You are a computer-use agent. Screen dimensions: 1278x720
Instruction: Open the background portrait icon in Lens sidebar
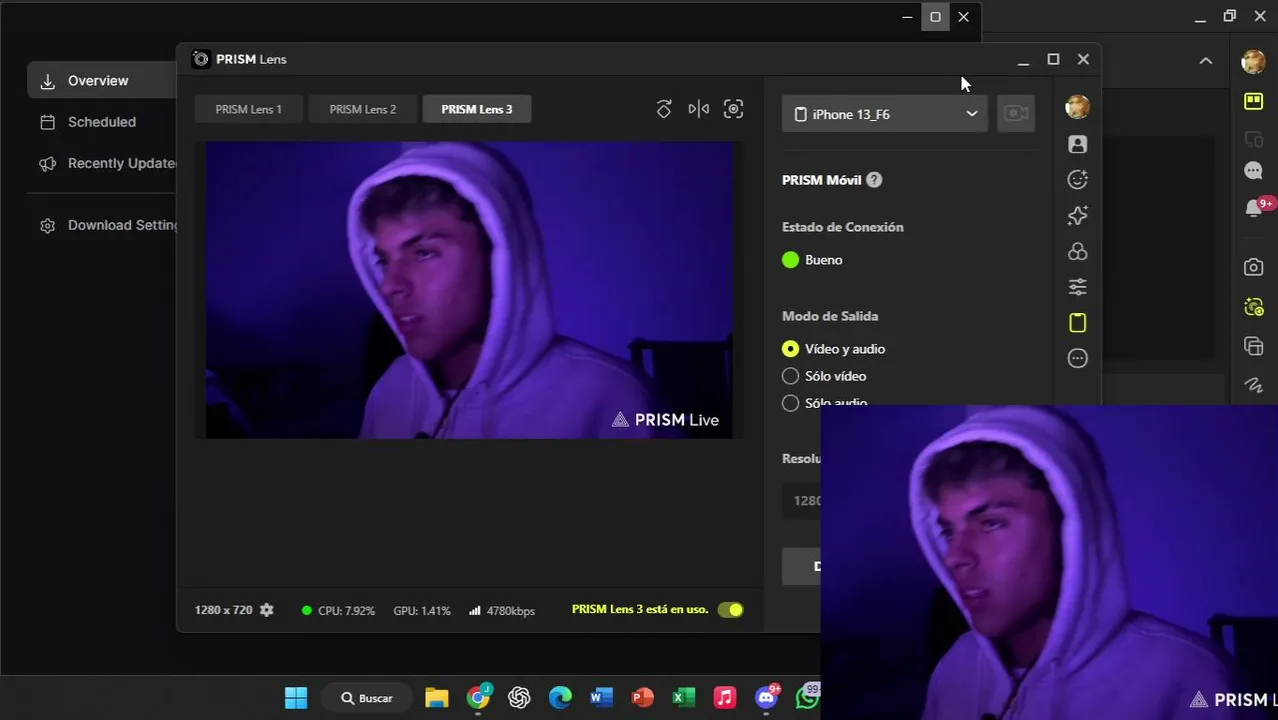tap(1077, 144)
